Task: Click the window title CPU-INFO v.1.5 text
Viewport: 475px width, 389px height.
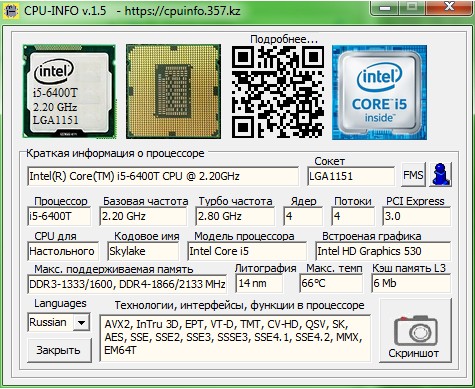Action: 65,10
